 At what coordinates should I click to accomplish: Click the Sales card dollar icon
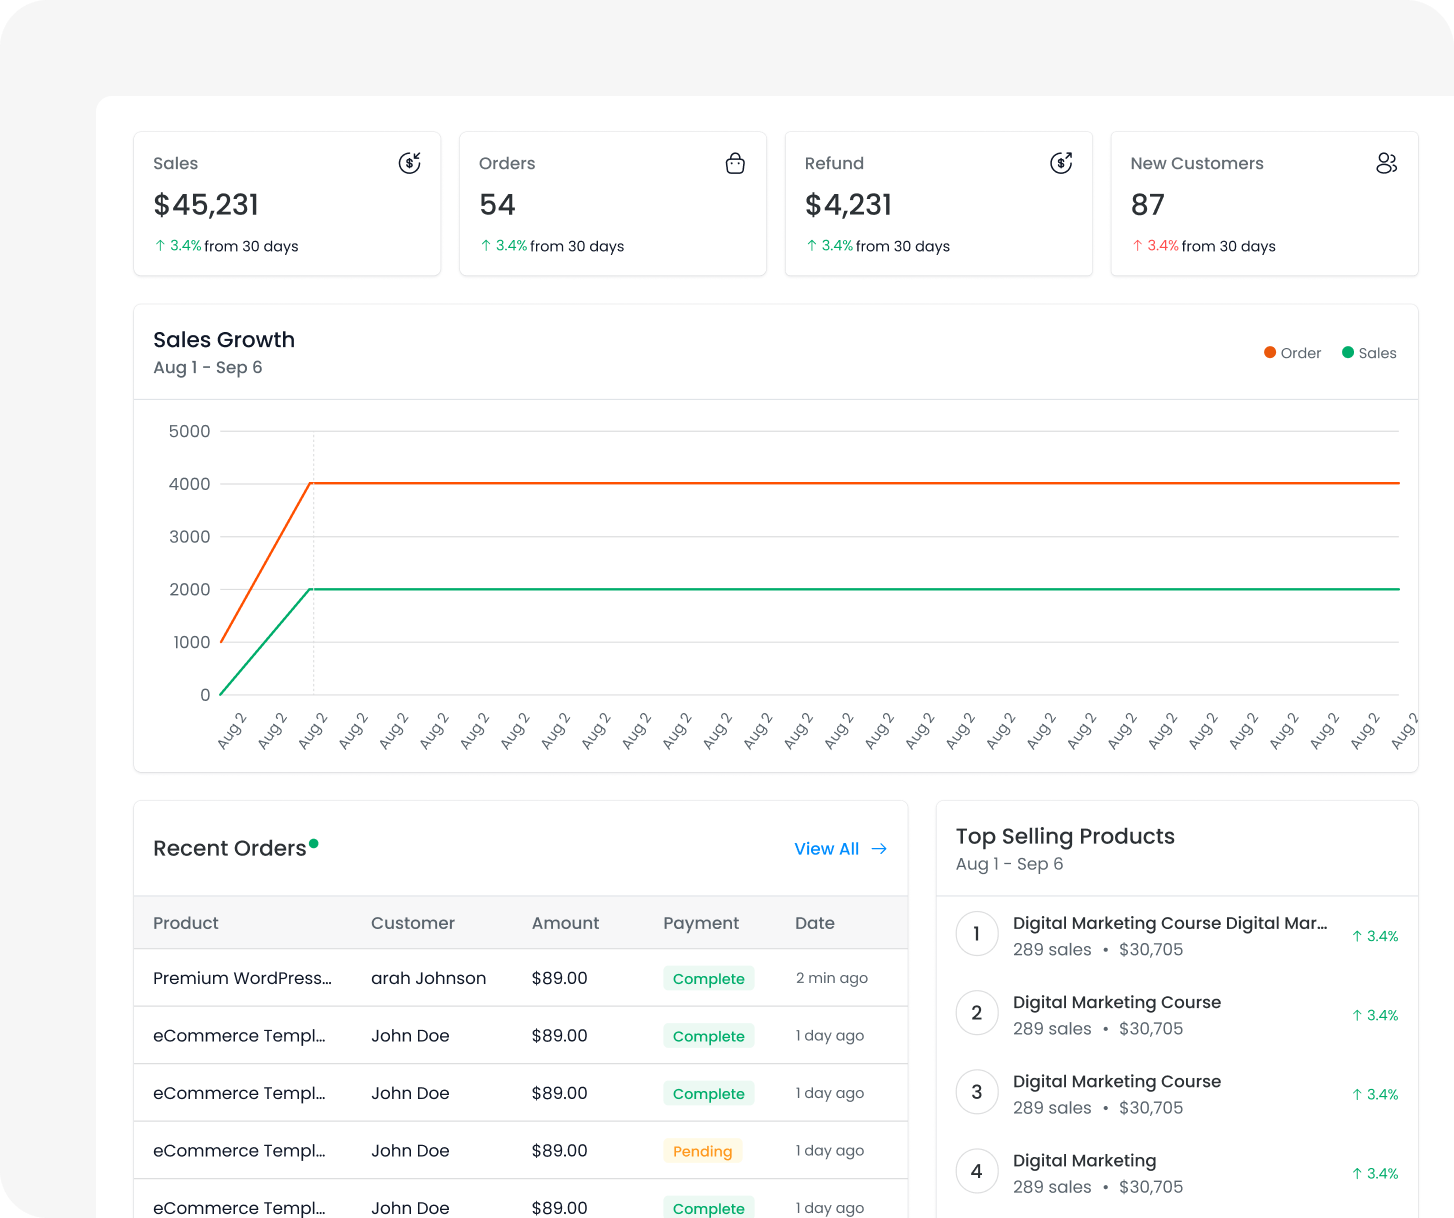click(x=410, y=163)
